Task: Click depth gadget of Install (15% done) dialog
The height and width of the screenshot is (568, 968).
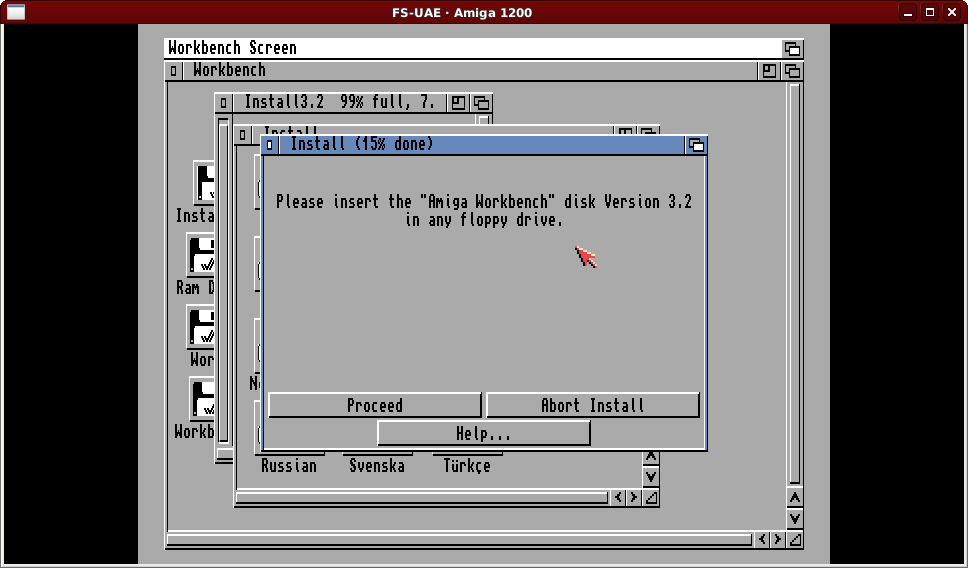Action: point(696,145)
